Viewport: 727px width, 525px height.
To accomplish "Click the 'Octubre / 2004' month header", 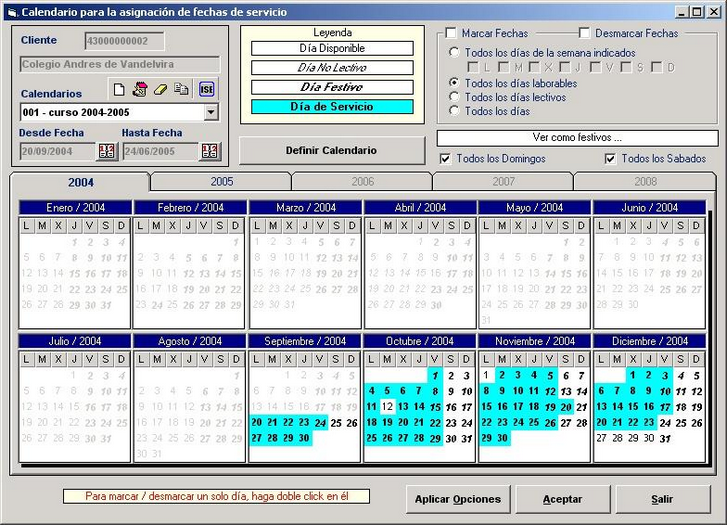I will [420, 341].
